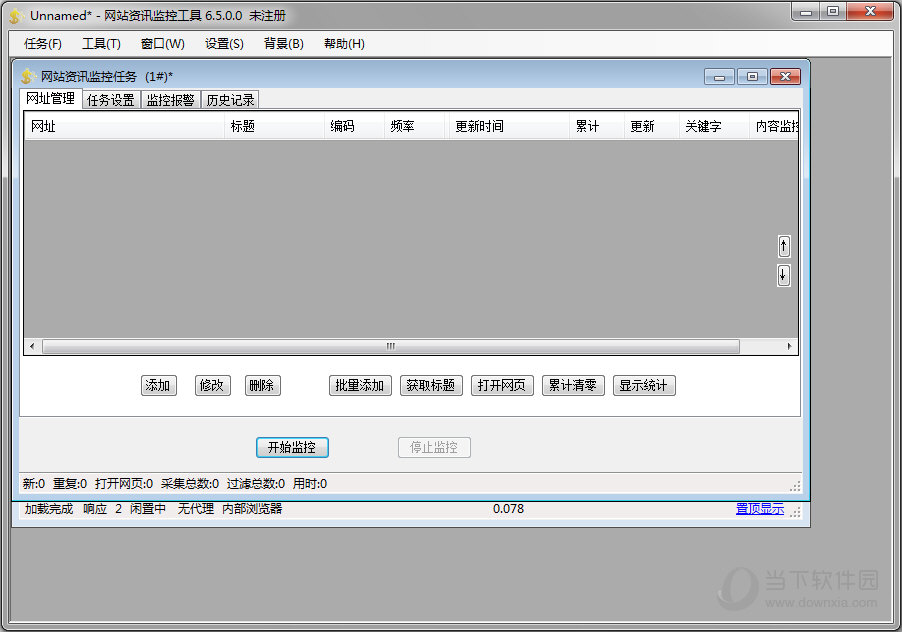The width and height of the screenshot is (902, 632).
Task: Switch to the 网址管理 tab
Action: point(51,98)
